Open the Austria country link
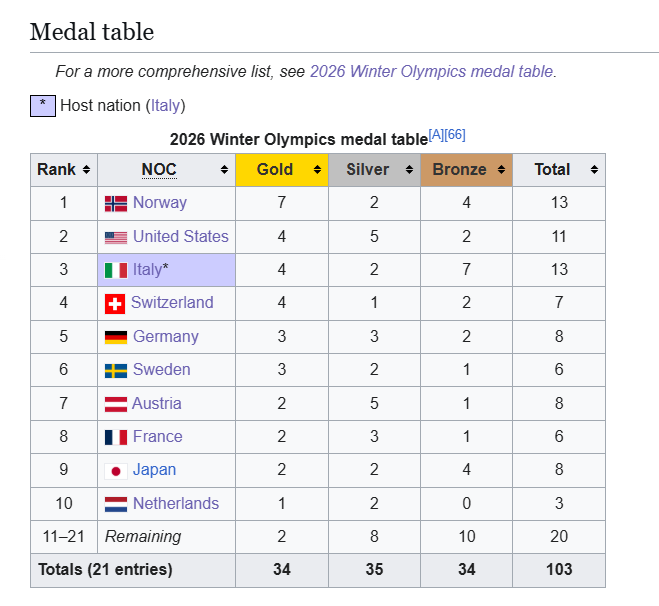This screenshot has height=606, width=659. 157,403
